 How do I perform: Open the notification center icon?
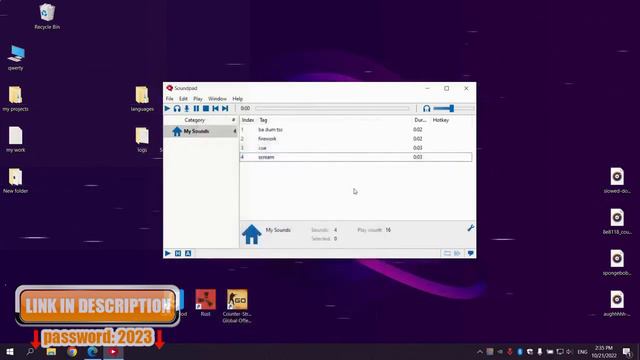coord(627,351)
